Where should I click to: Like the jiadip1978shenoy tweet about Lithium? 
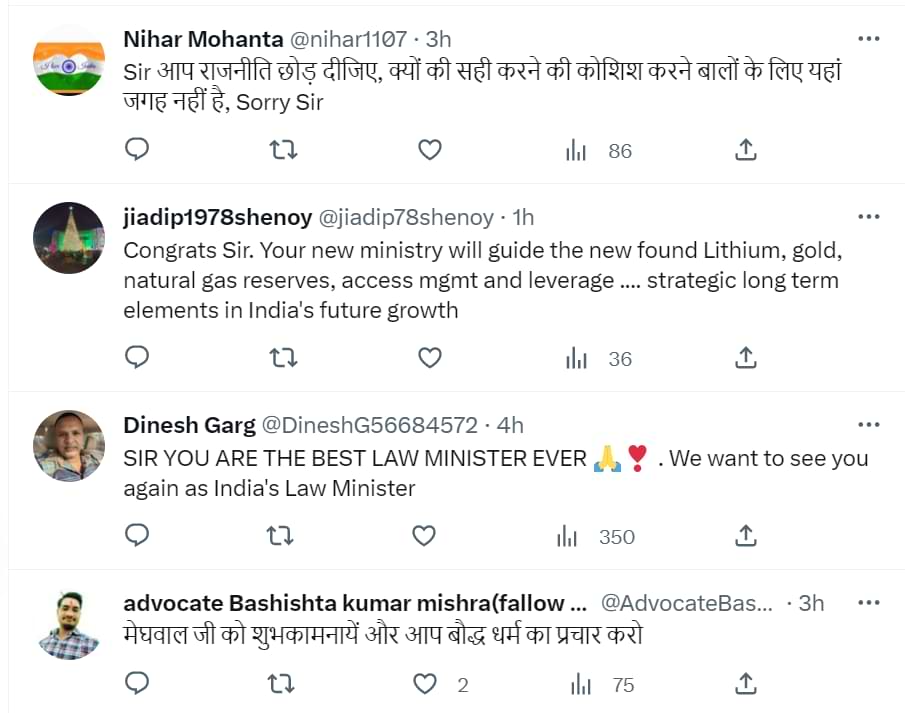click(429, 357)
